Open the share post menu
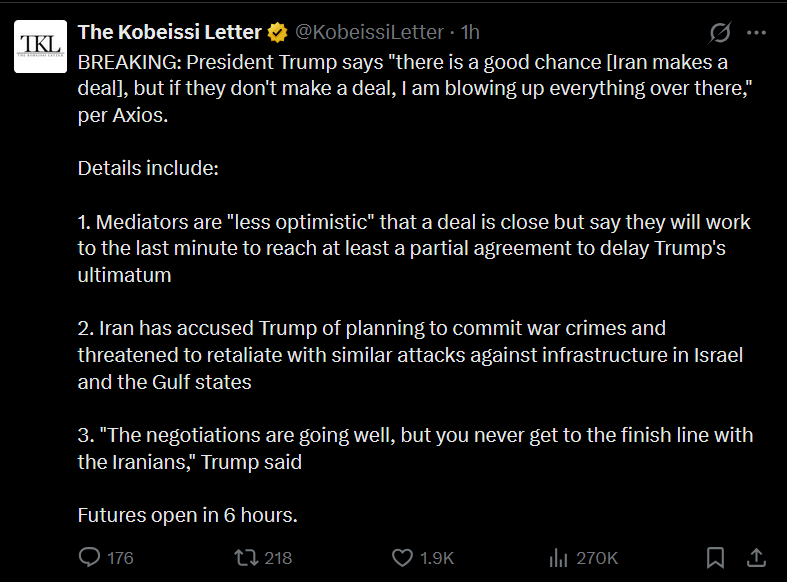787x582 pixels. coord(757,557)
